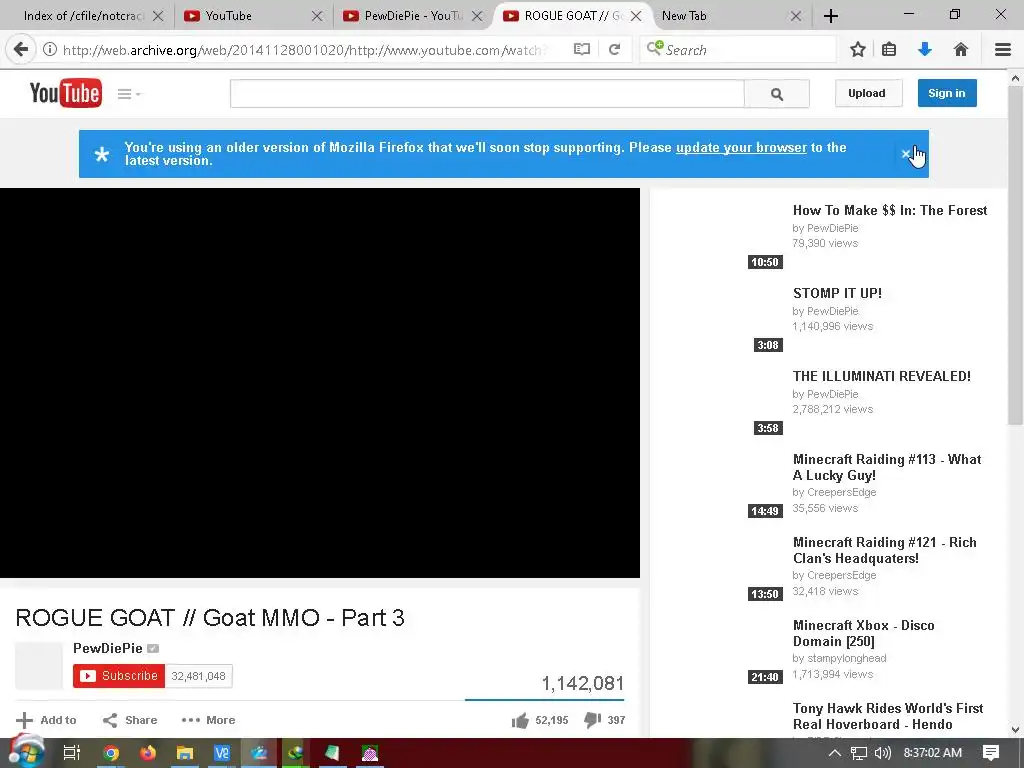Open the PewDiePie channel name link
This screenshot has width=1024, height=768.
pos(108,648)
